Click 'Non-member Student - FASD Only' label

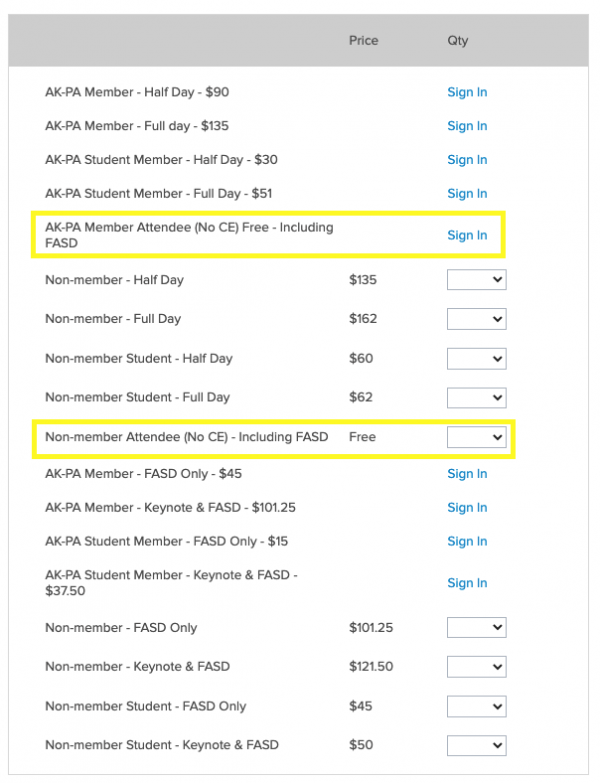[x=146, y=706]
